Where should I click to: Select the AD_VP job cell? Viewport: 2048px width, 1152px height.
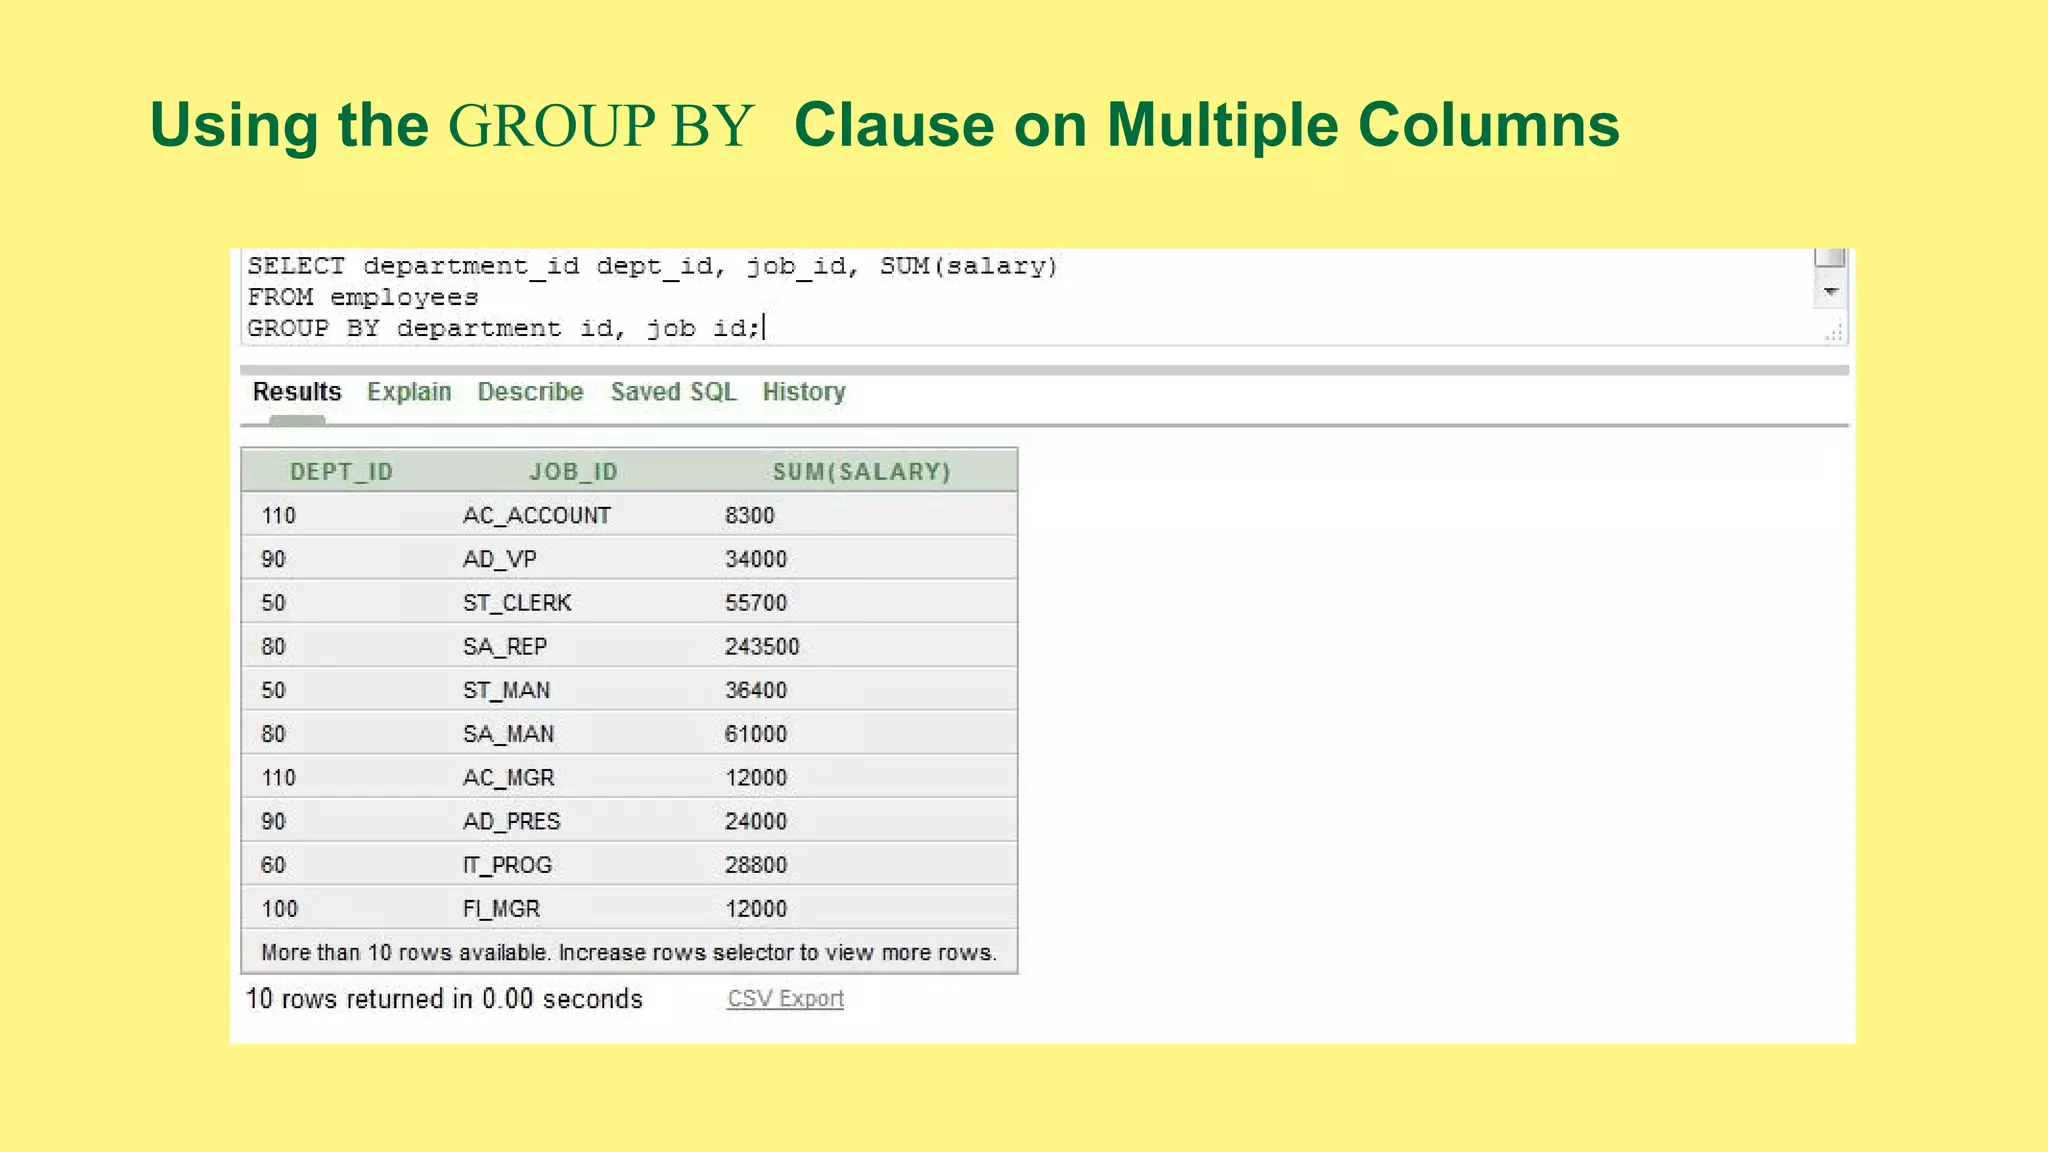click(499, 559)
